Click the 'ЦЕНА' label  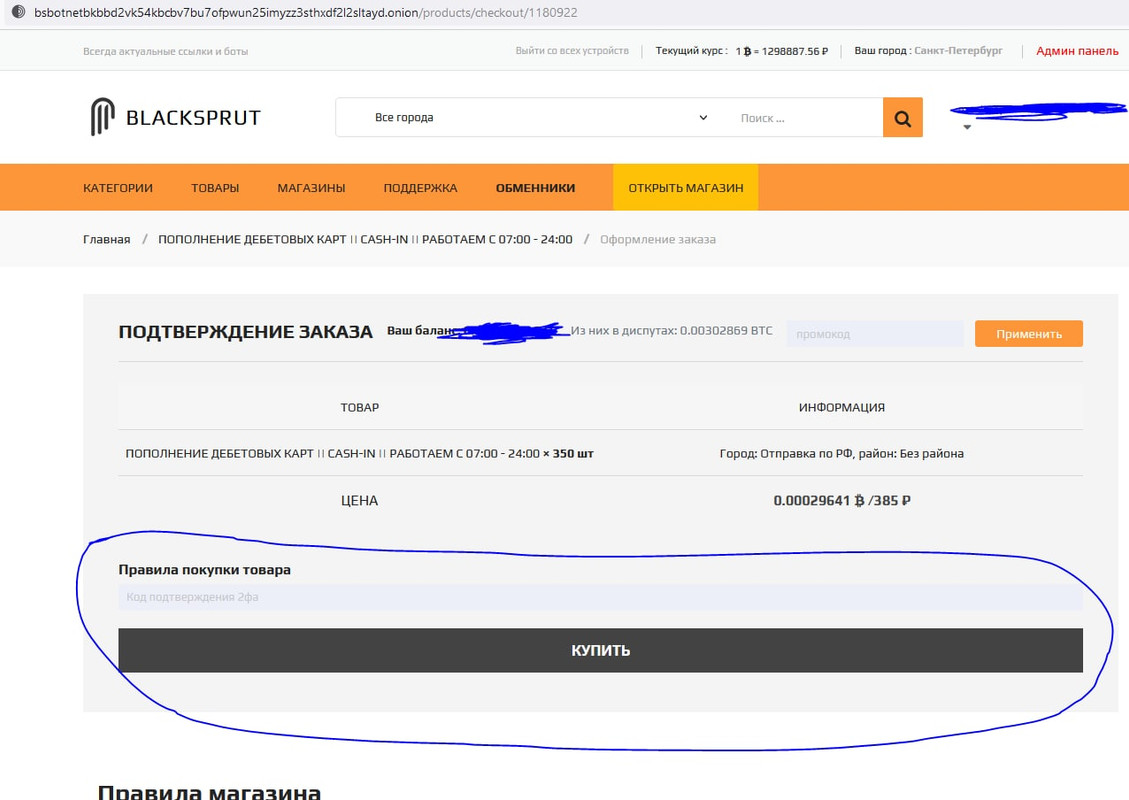click(359, 500)
